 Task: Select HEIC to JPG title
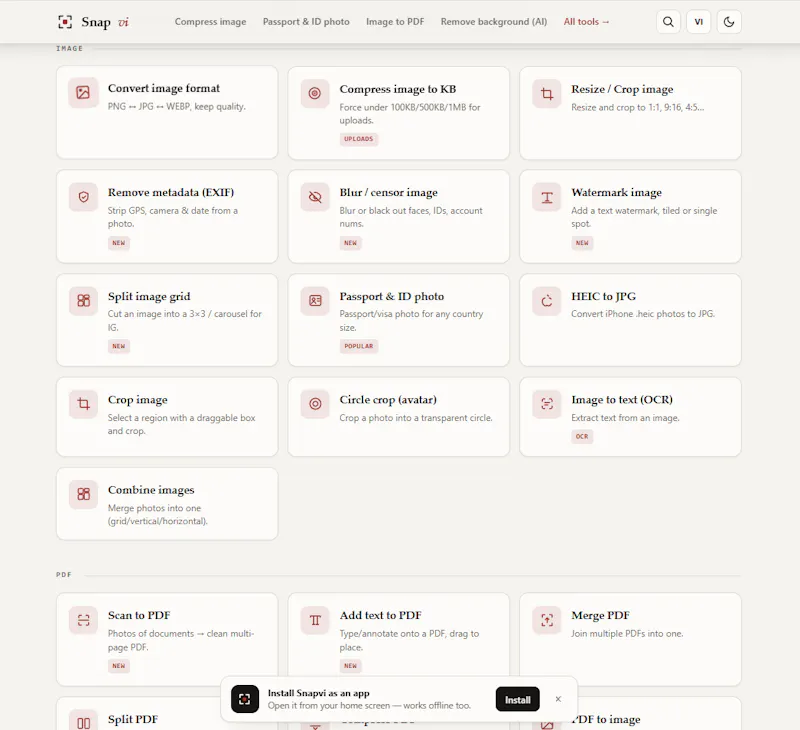point(604,296)
